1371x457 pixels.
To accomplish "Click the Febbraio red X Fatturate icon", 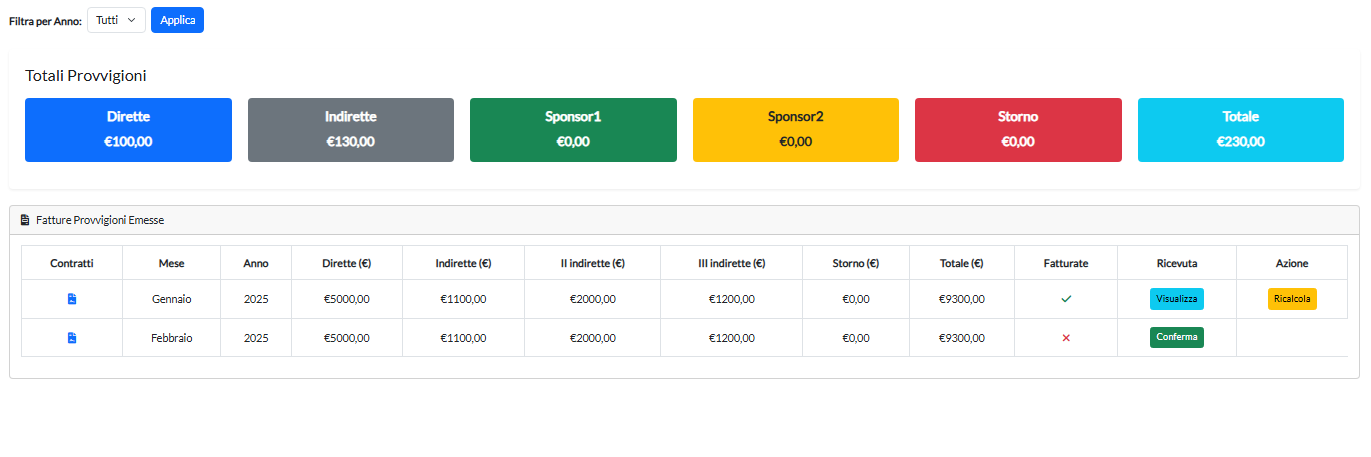I will pos(1066,338).
